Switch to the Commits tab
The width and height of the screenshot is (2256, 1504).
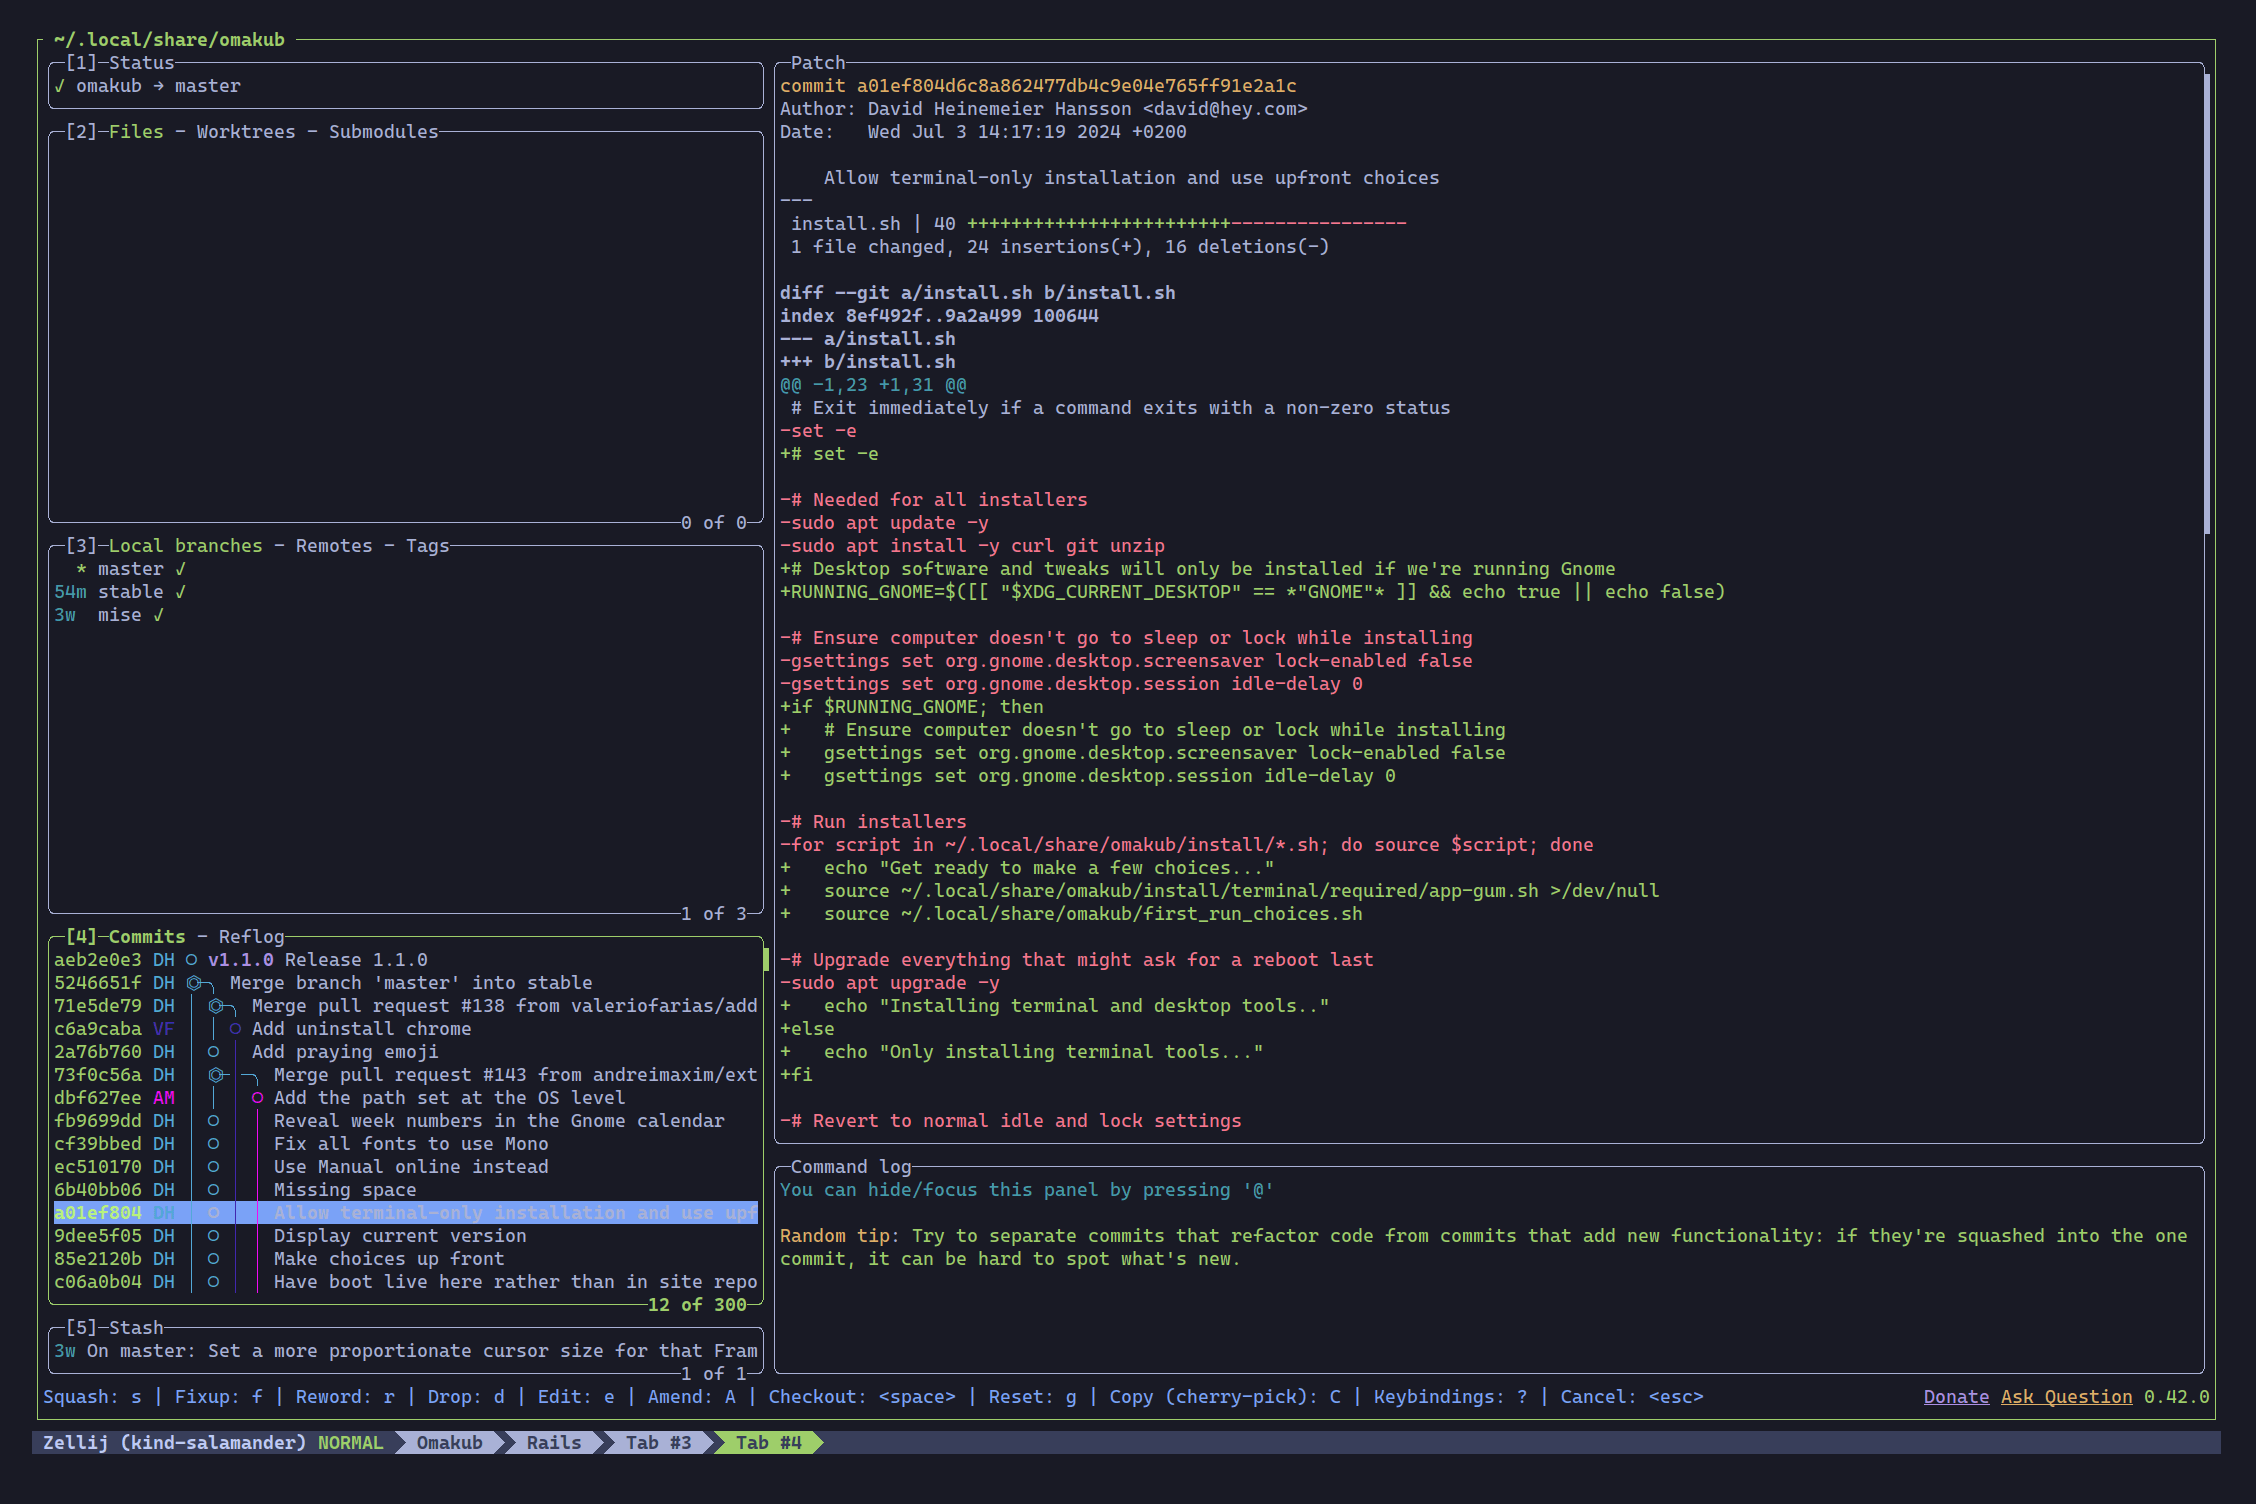pyautogui.click(x=147, y=937)
